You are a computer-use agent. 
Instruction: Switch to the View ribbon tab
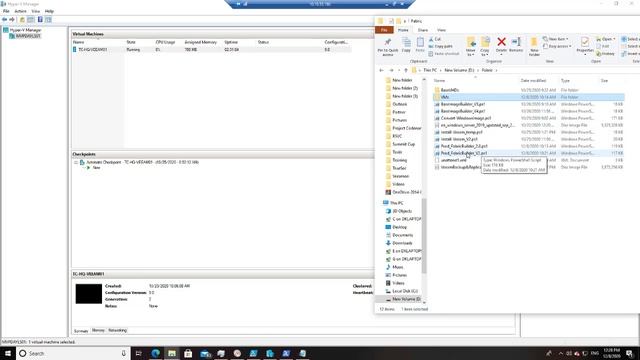(441, 30)
